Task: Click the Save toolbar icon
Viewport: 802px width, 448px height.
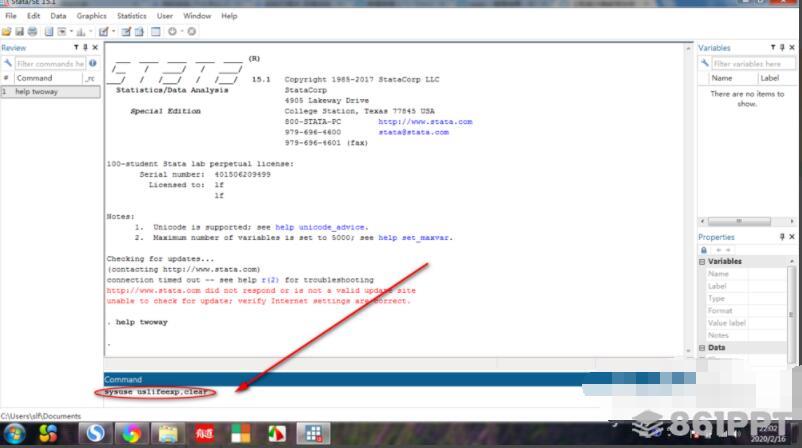Action: click(19, 32)
